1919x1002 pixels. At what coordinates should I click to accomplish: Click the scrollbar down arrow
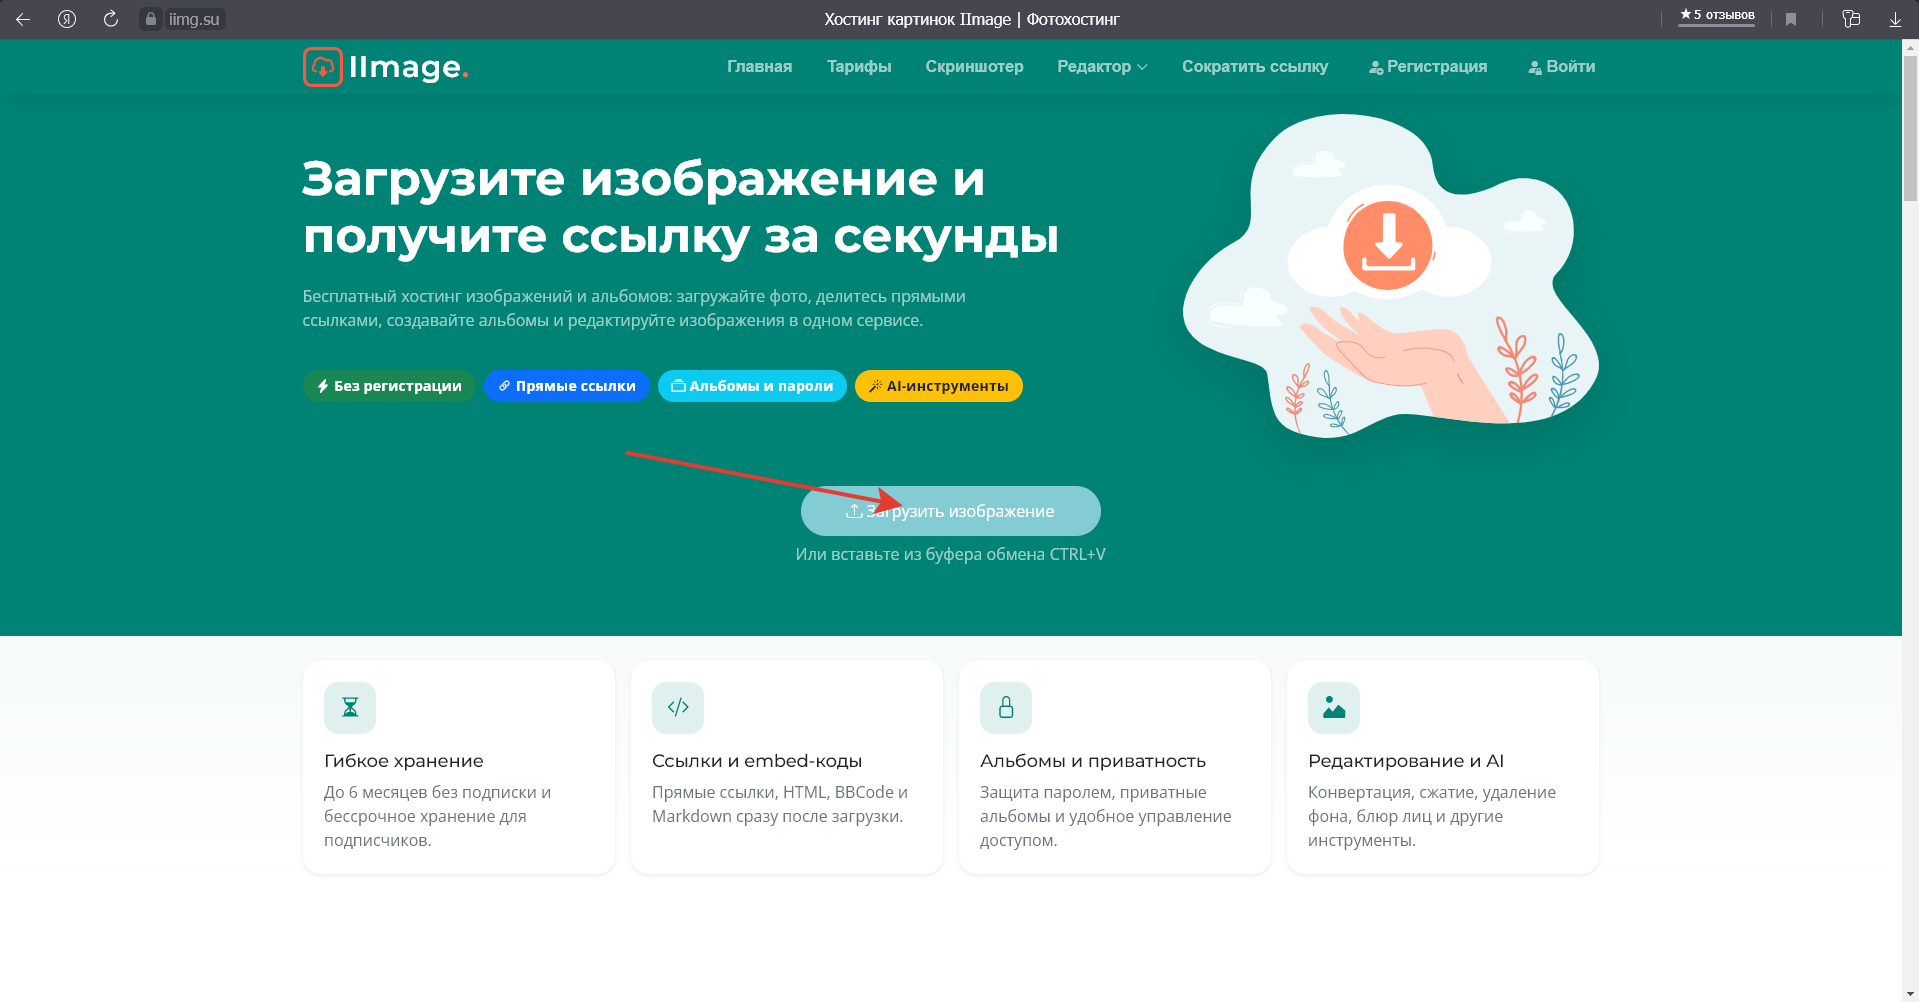pos(1910,994)
